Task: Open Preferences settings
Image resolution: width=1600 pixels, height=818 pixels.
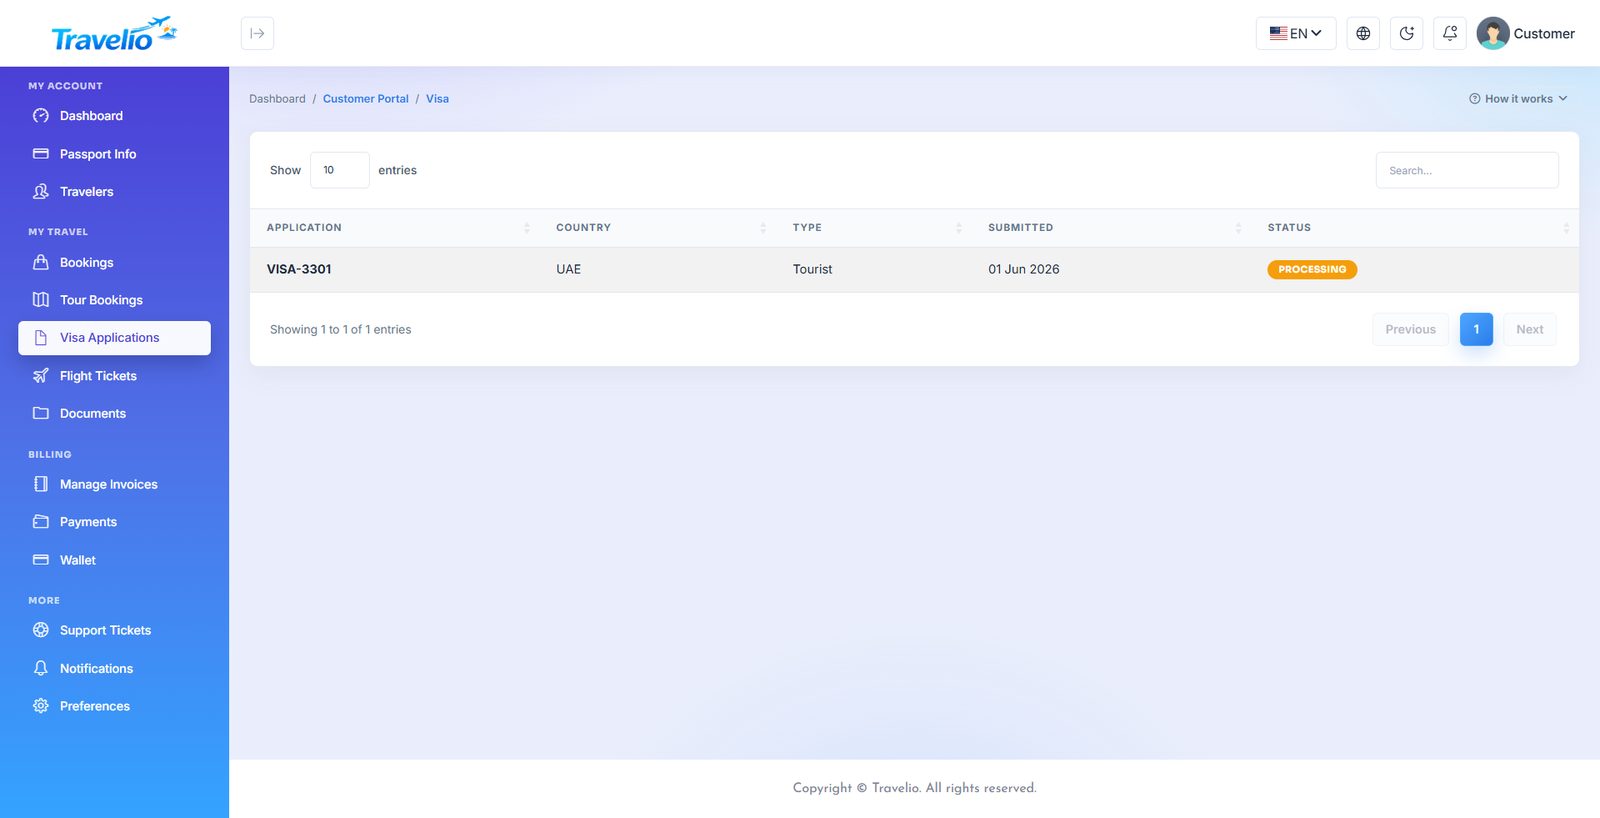Action: pos(114,706)
